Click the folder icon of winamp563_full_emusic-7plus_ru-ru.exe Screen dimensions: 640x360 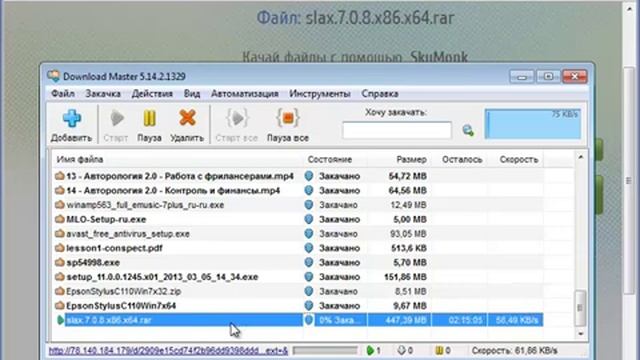(x=60, y=205)
